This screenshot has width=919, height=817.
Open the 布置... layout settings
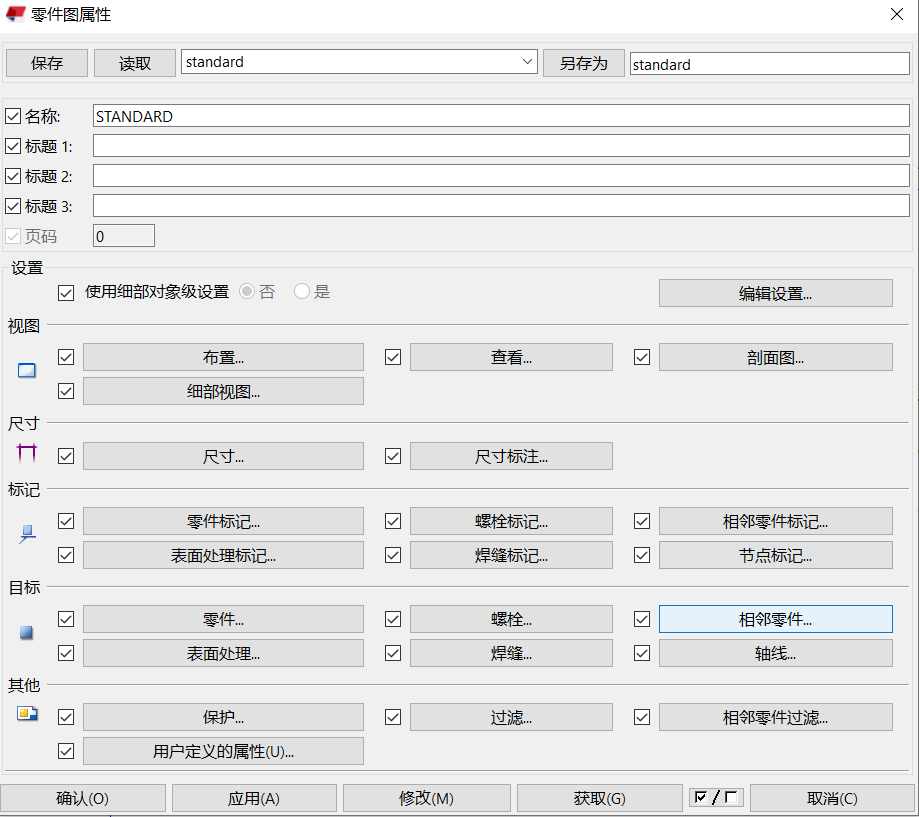[223, 357]
